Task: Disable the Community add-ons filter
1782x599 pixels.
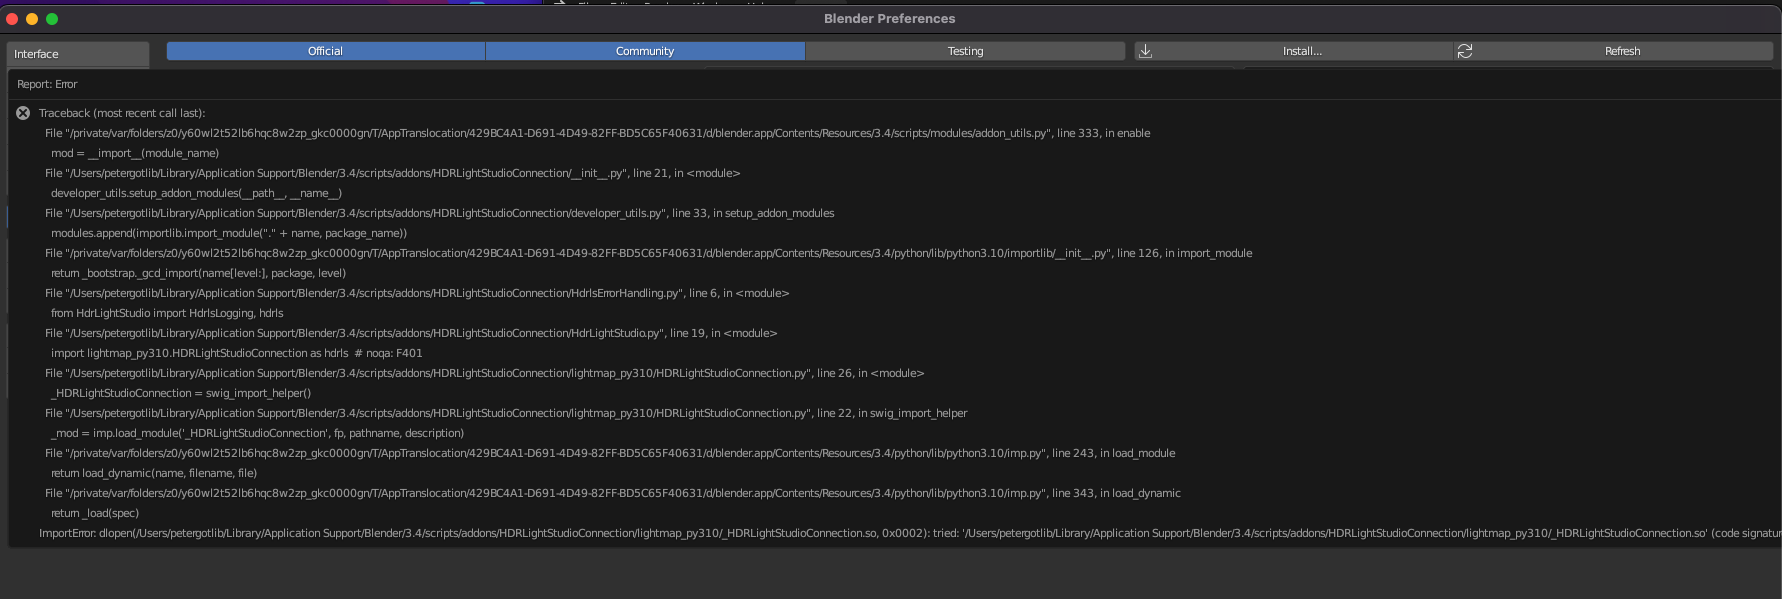Action: [645, 51]
